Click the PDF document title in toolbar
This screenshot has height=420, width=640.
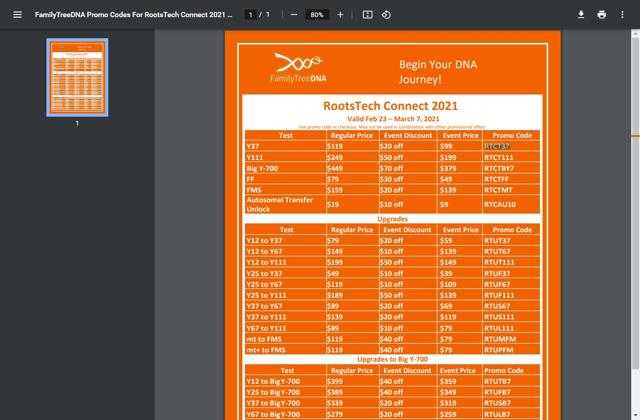[x=133, y=15]
